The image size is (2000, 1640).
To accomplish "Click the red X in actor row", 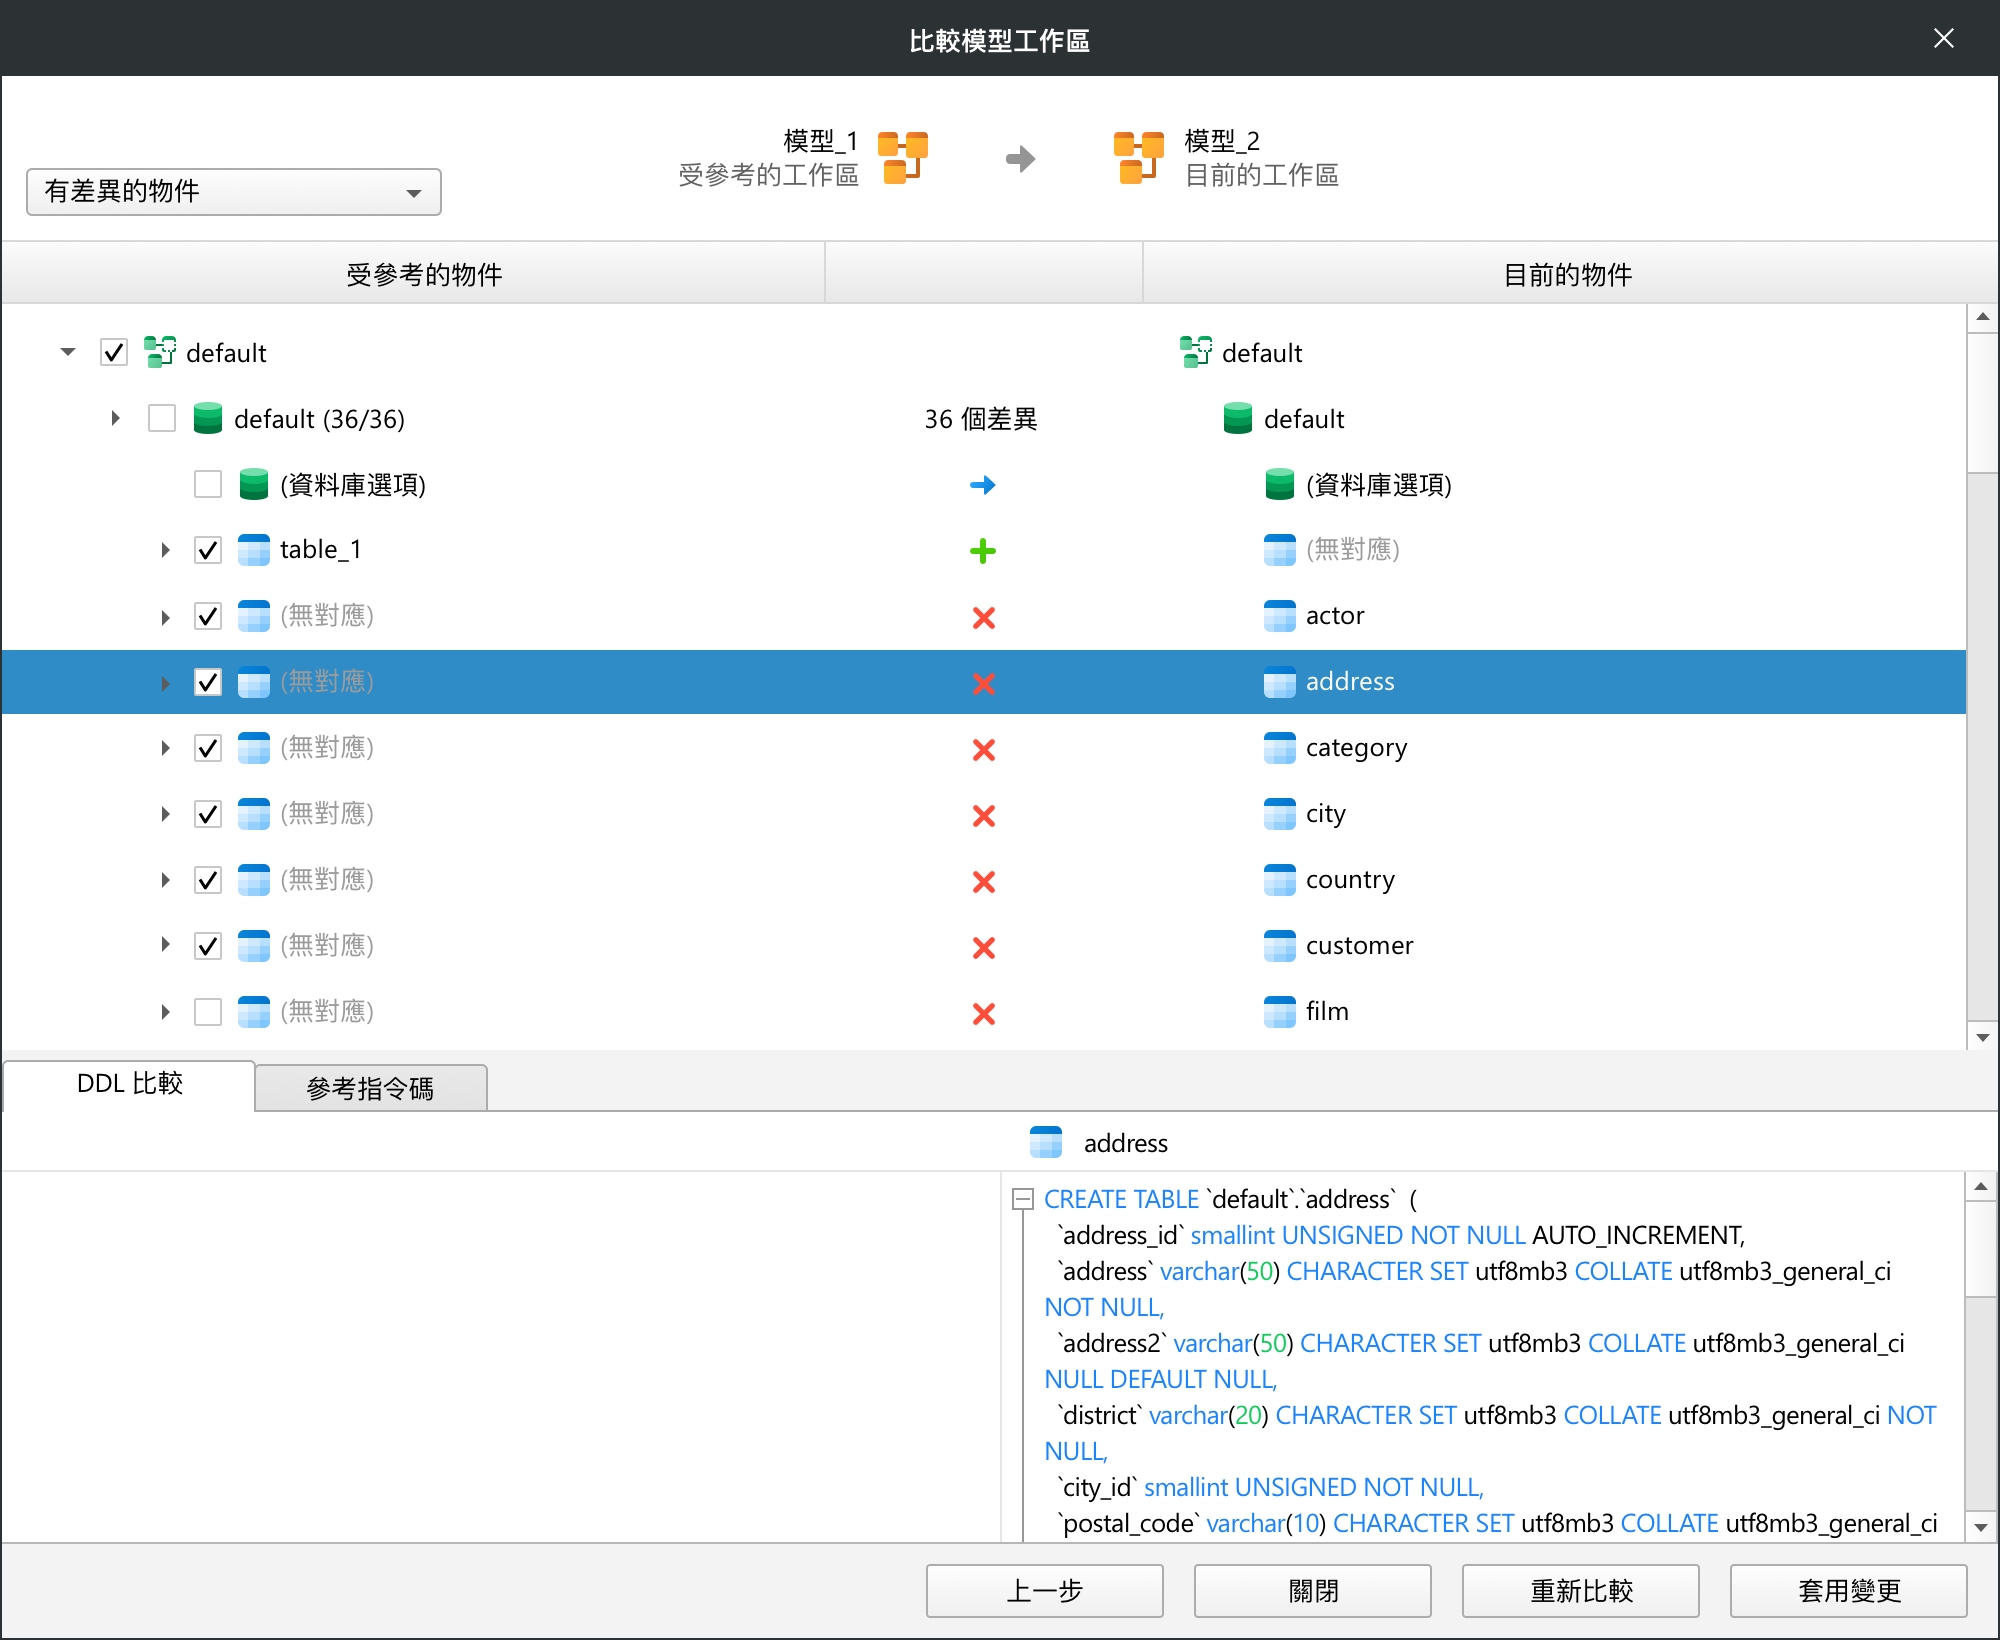I will point(984,618).
